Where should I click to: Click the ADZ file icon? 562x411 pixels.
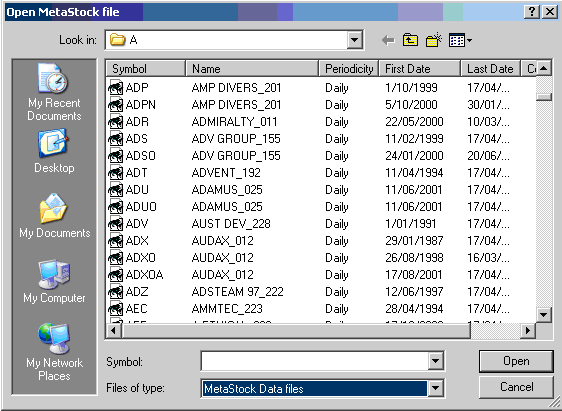tap(115, 292)
